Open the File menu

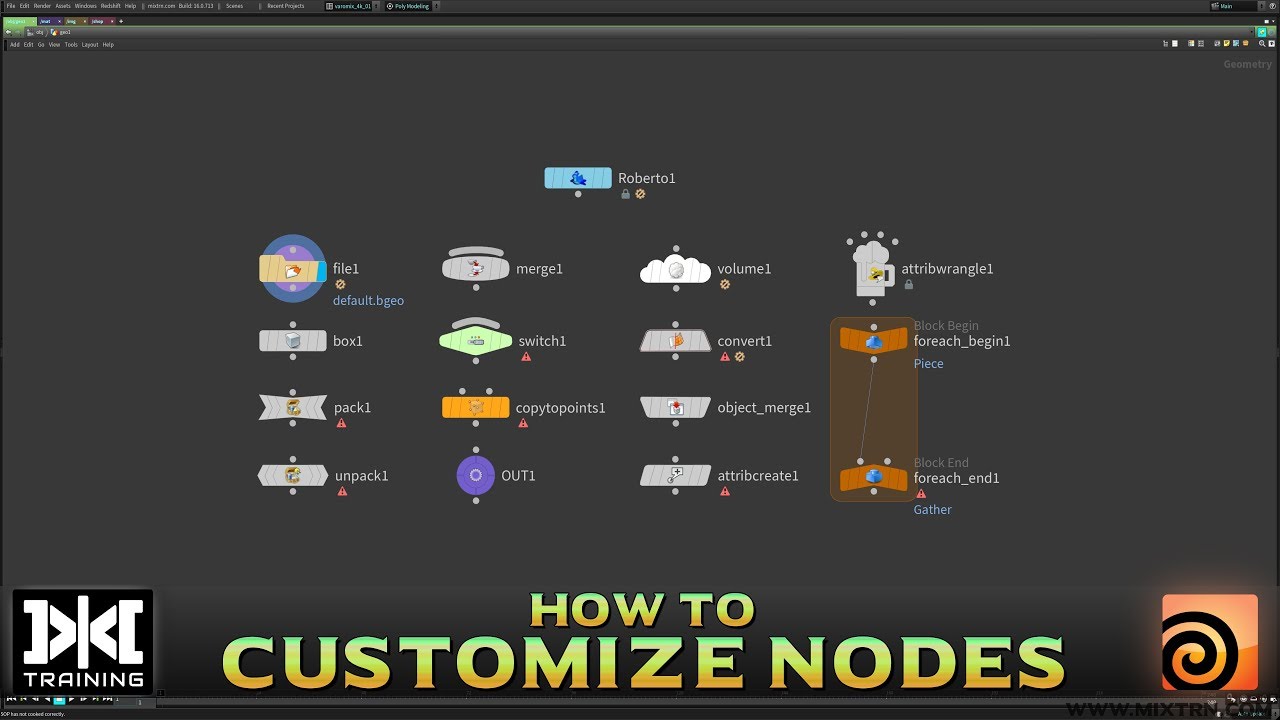click(x=11, y=6)
